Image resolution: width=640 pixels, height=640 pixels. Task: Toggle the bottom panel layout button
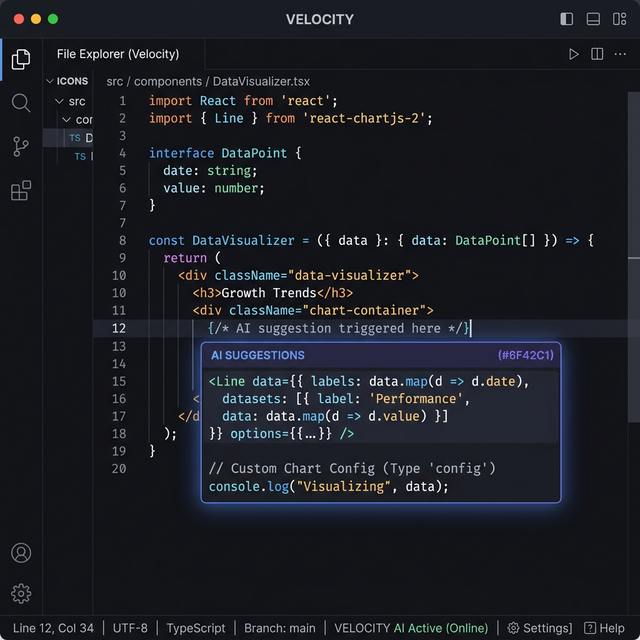pos(593,19)
